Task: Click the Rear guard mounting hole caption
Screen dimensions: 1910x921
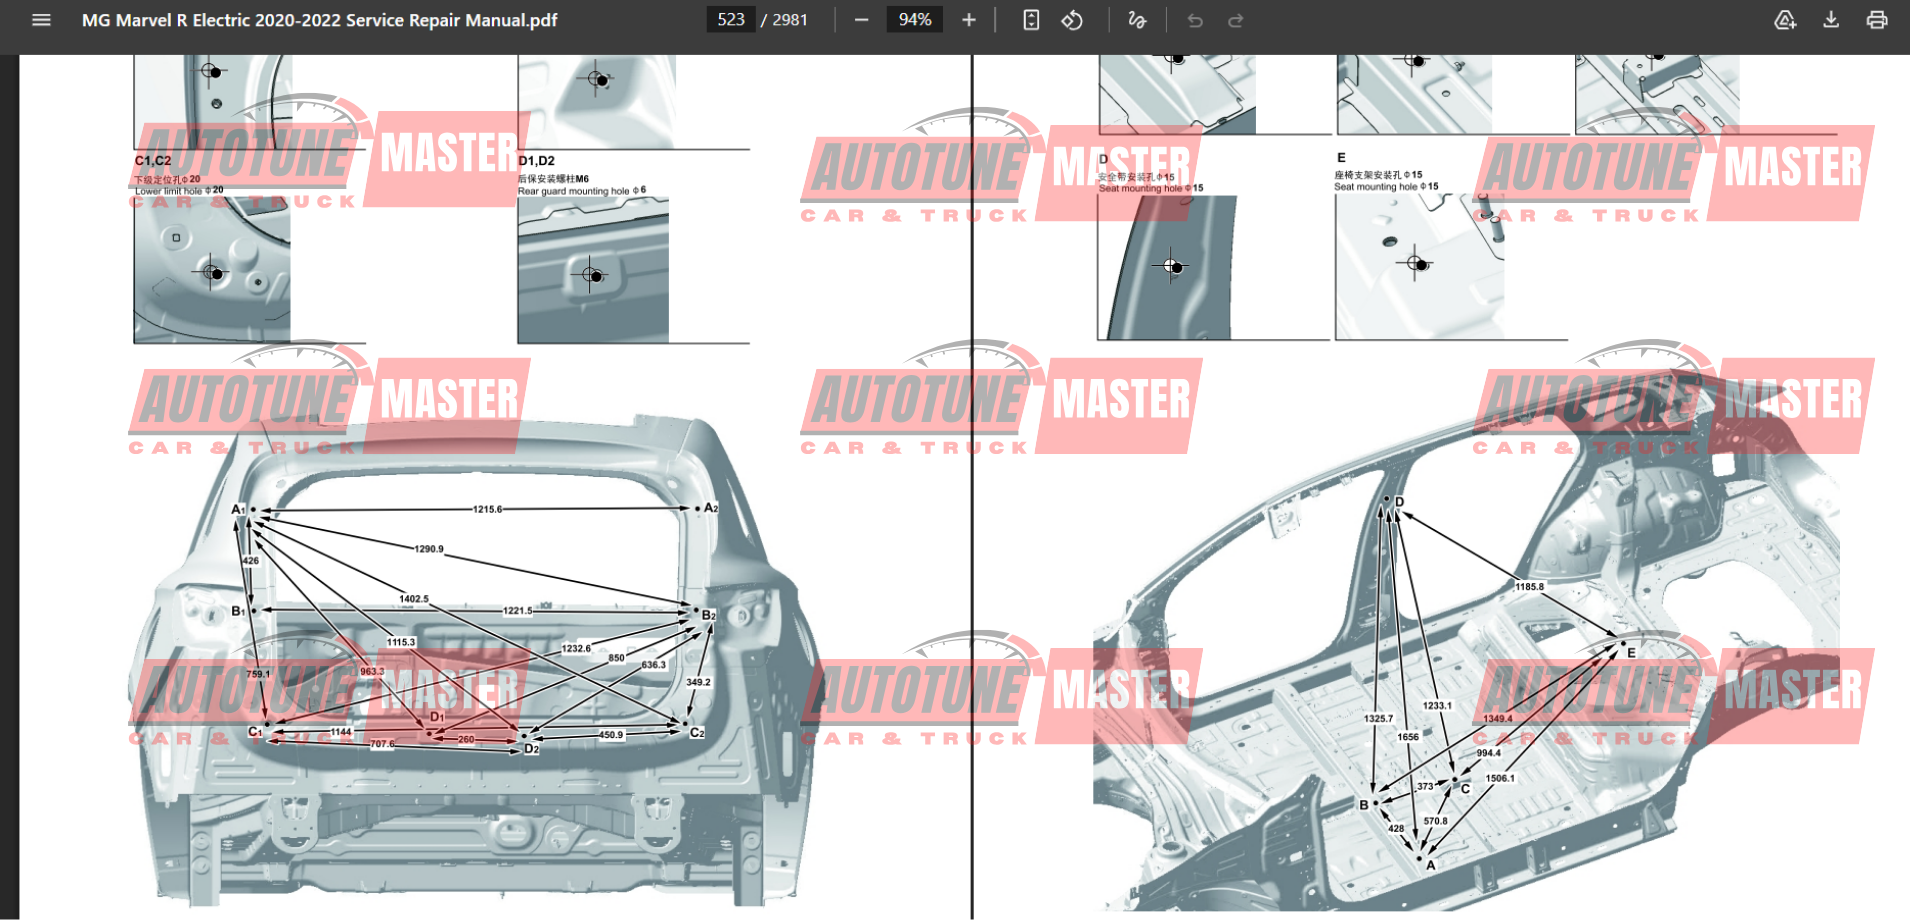Action: (x=582, y=190)
